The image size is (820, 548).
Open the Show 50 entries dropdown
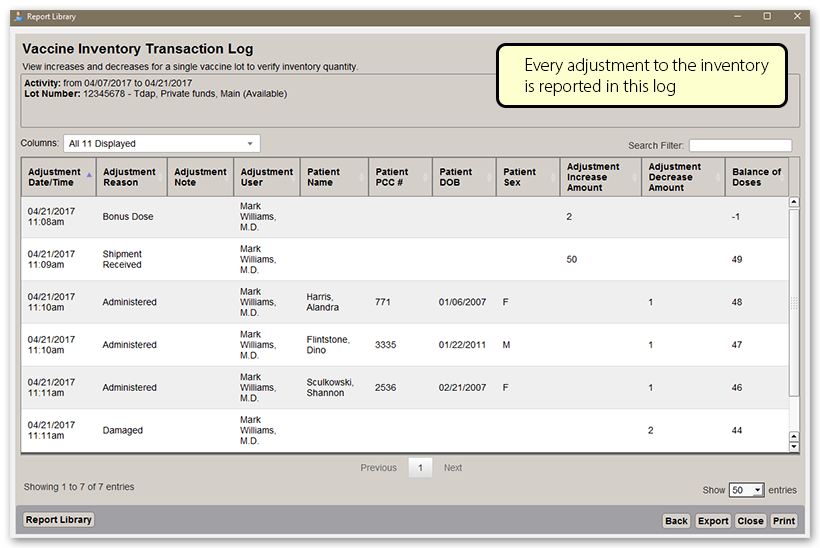click(746, 490)
